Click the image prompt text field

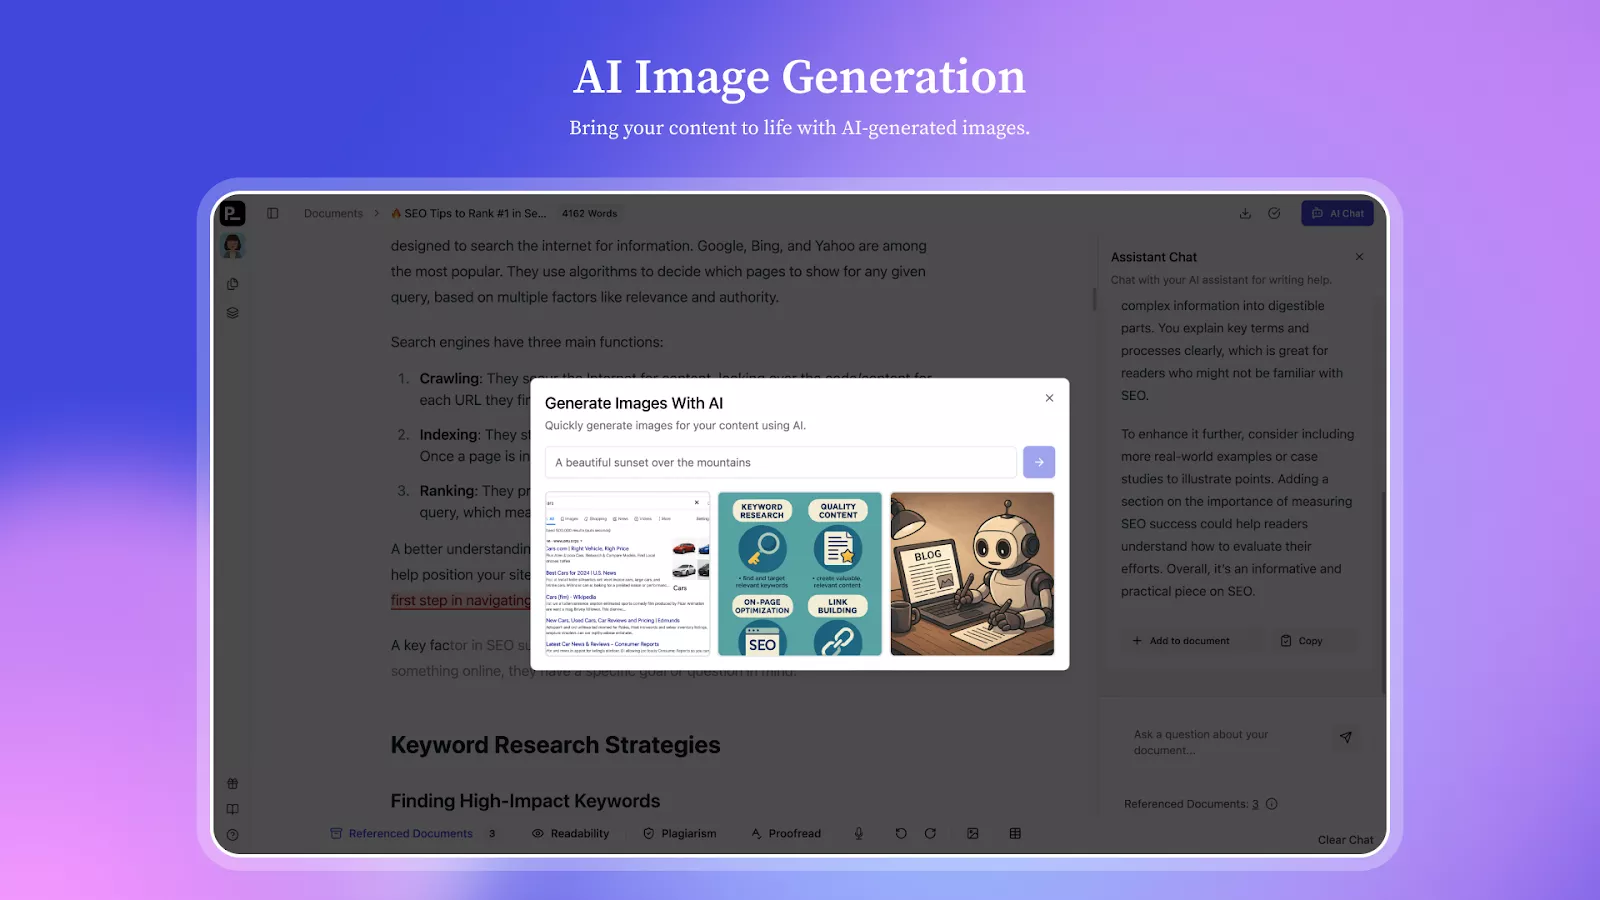pos(780,462)
